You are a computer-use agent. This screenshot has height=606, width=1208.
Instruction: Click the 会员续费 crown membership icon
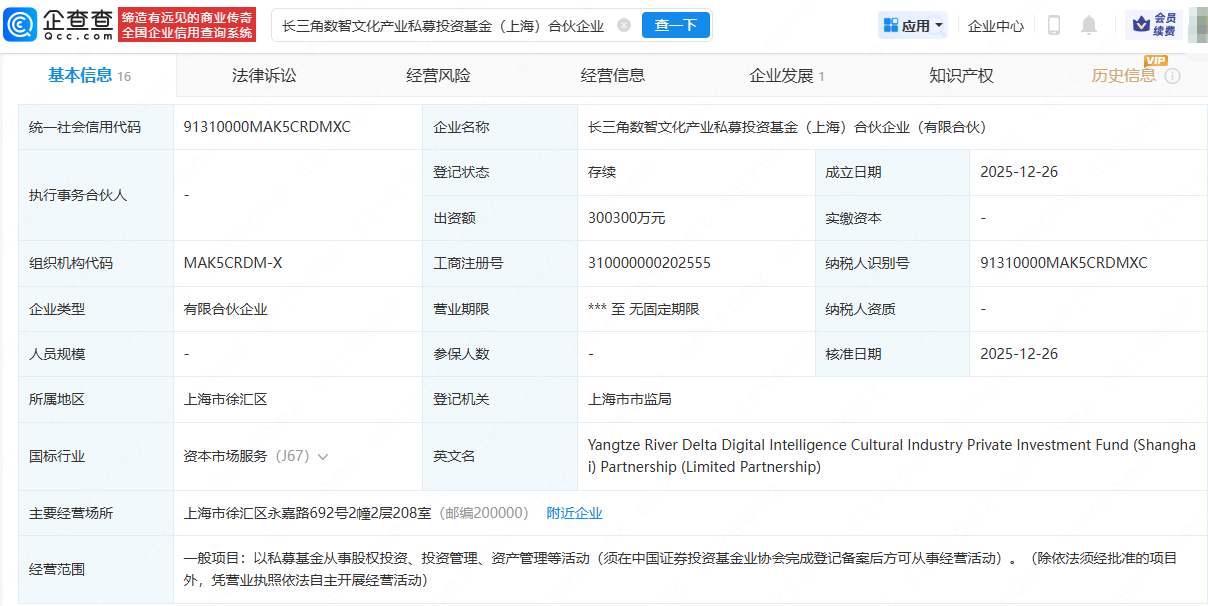click(x=1140, y=22)
